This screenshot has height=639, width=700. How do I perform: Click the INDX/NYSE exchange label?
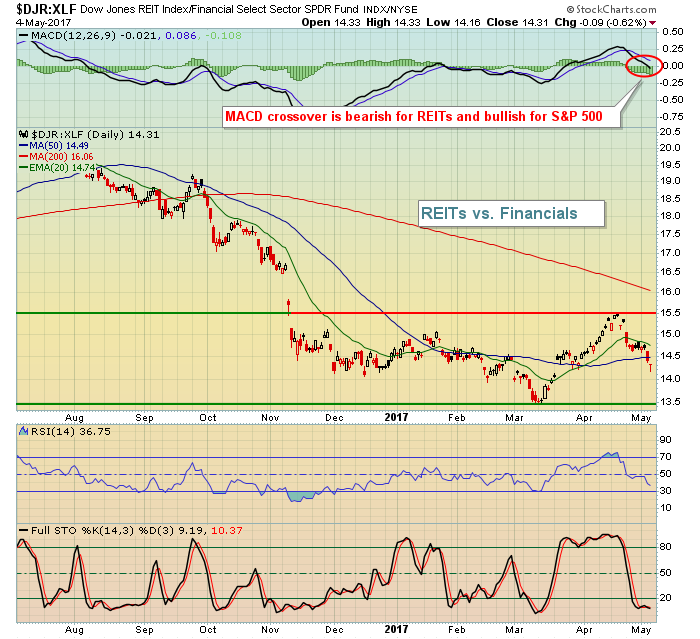(x=390, y=9)
